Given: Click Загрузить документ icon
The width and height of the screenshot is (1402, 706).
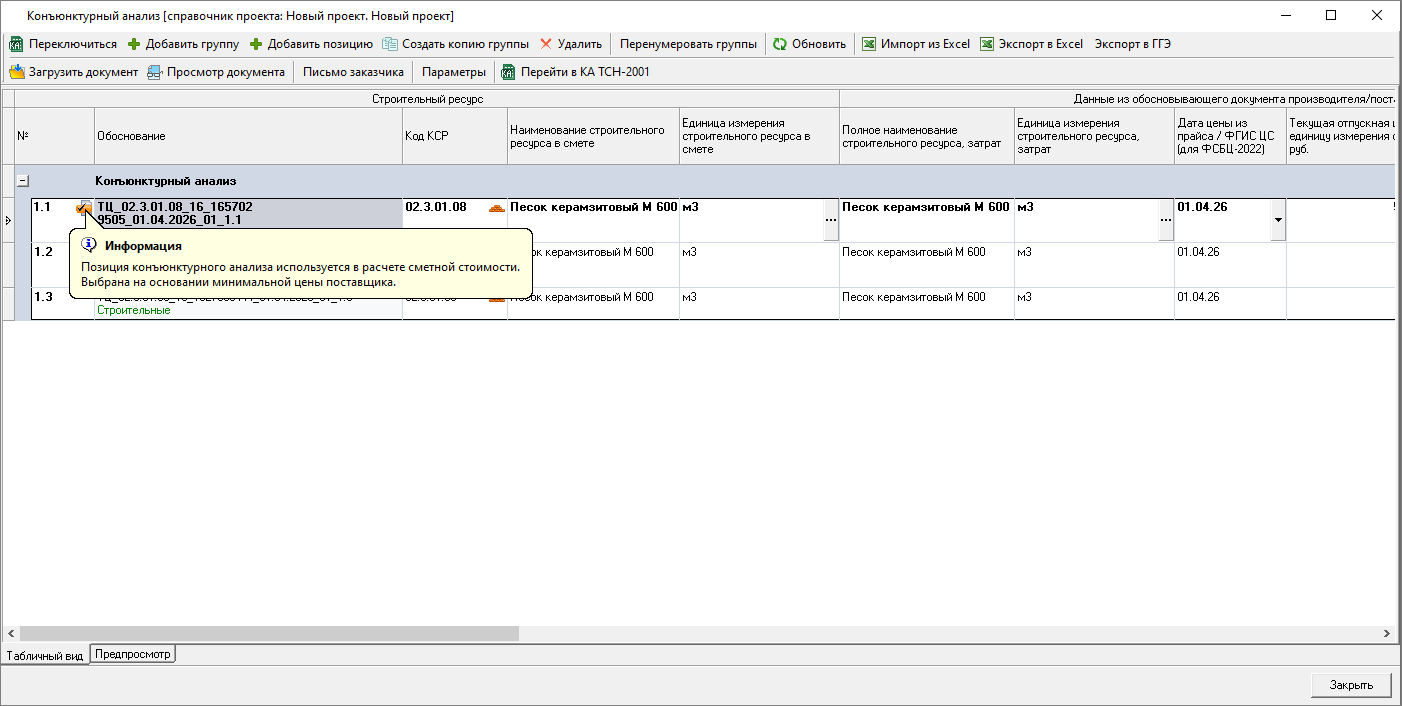Looking at the screenshot, I should point(17,72).
